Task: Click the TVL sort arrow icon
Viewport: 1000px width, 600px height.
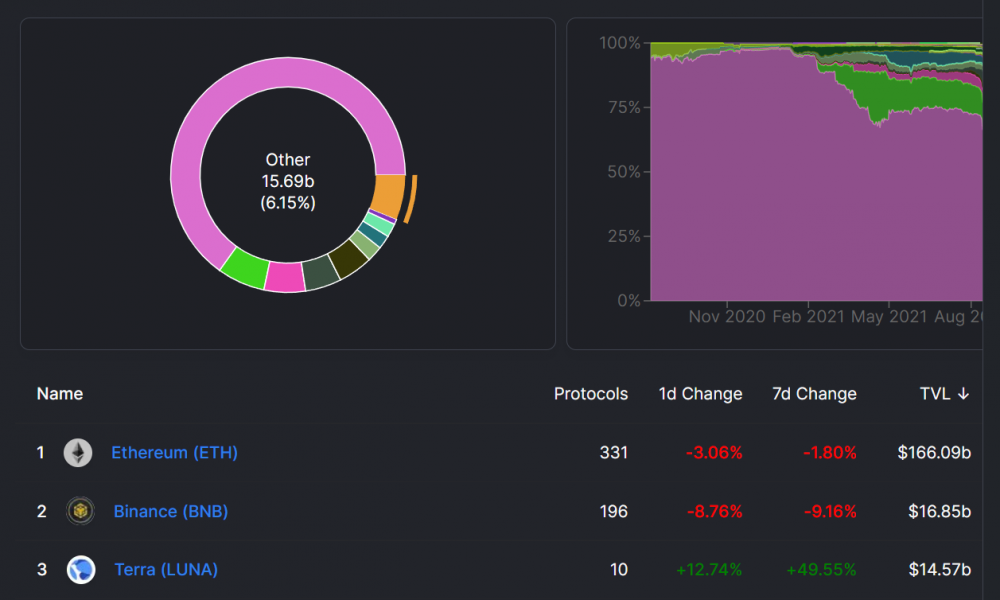Action: (x=964, y=394)
